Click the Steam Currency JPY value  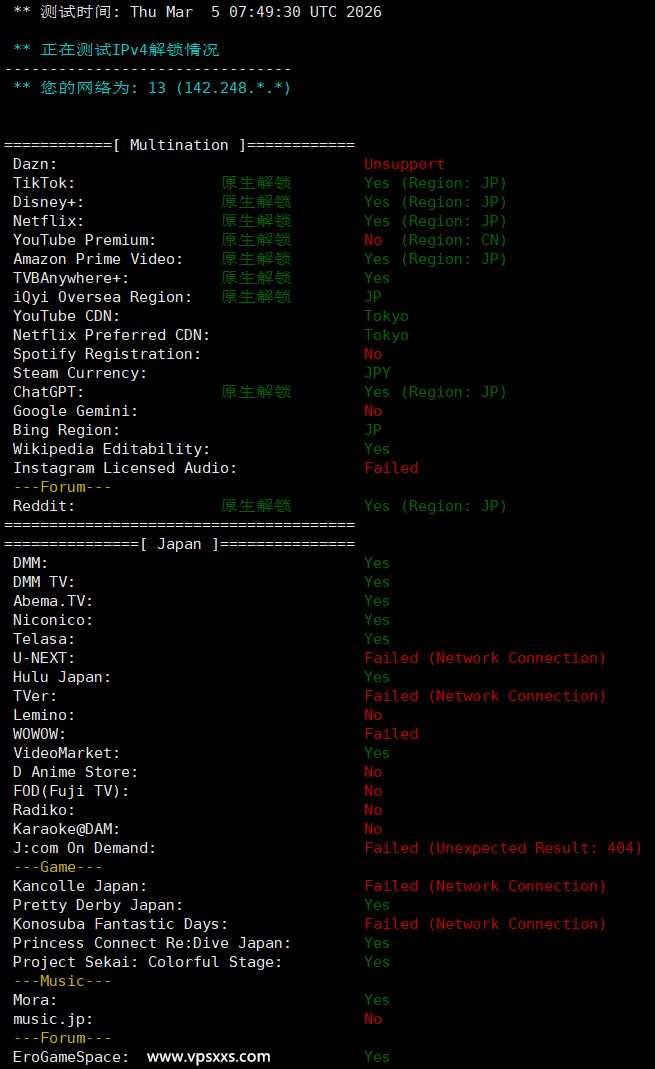tap(377, 373)
